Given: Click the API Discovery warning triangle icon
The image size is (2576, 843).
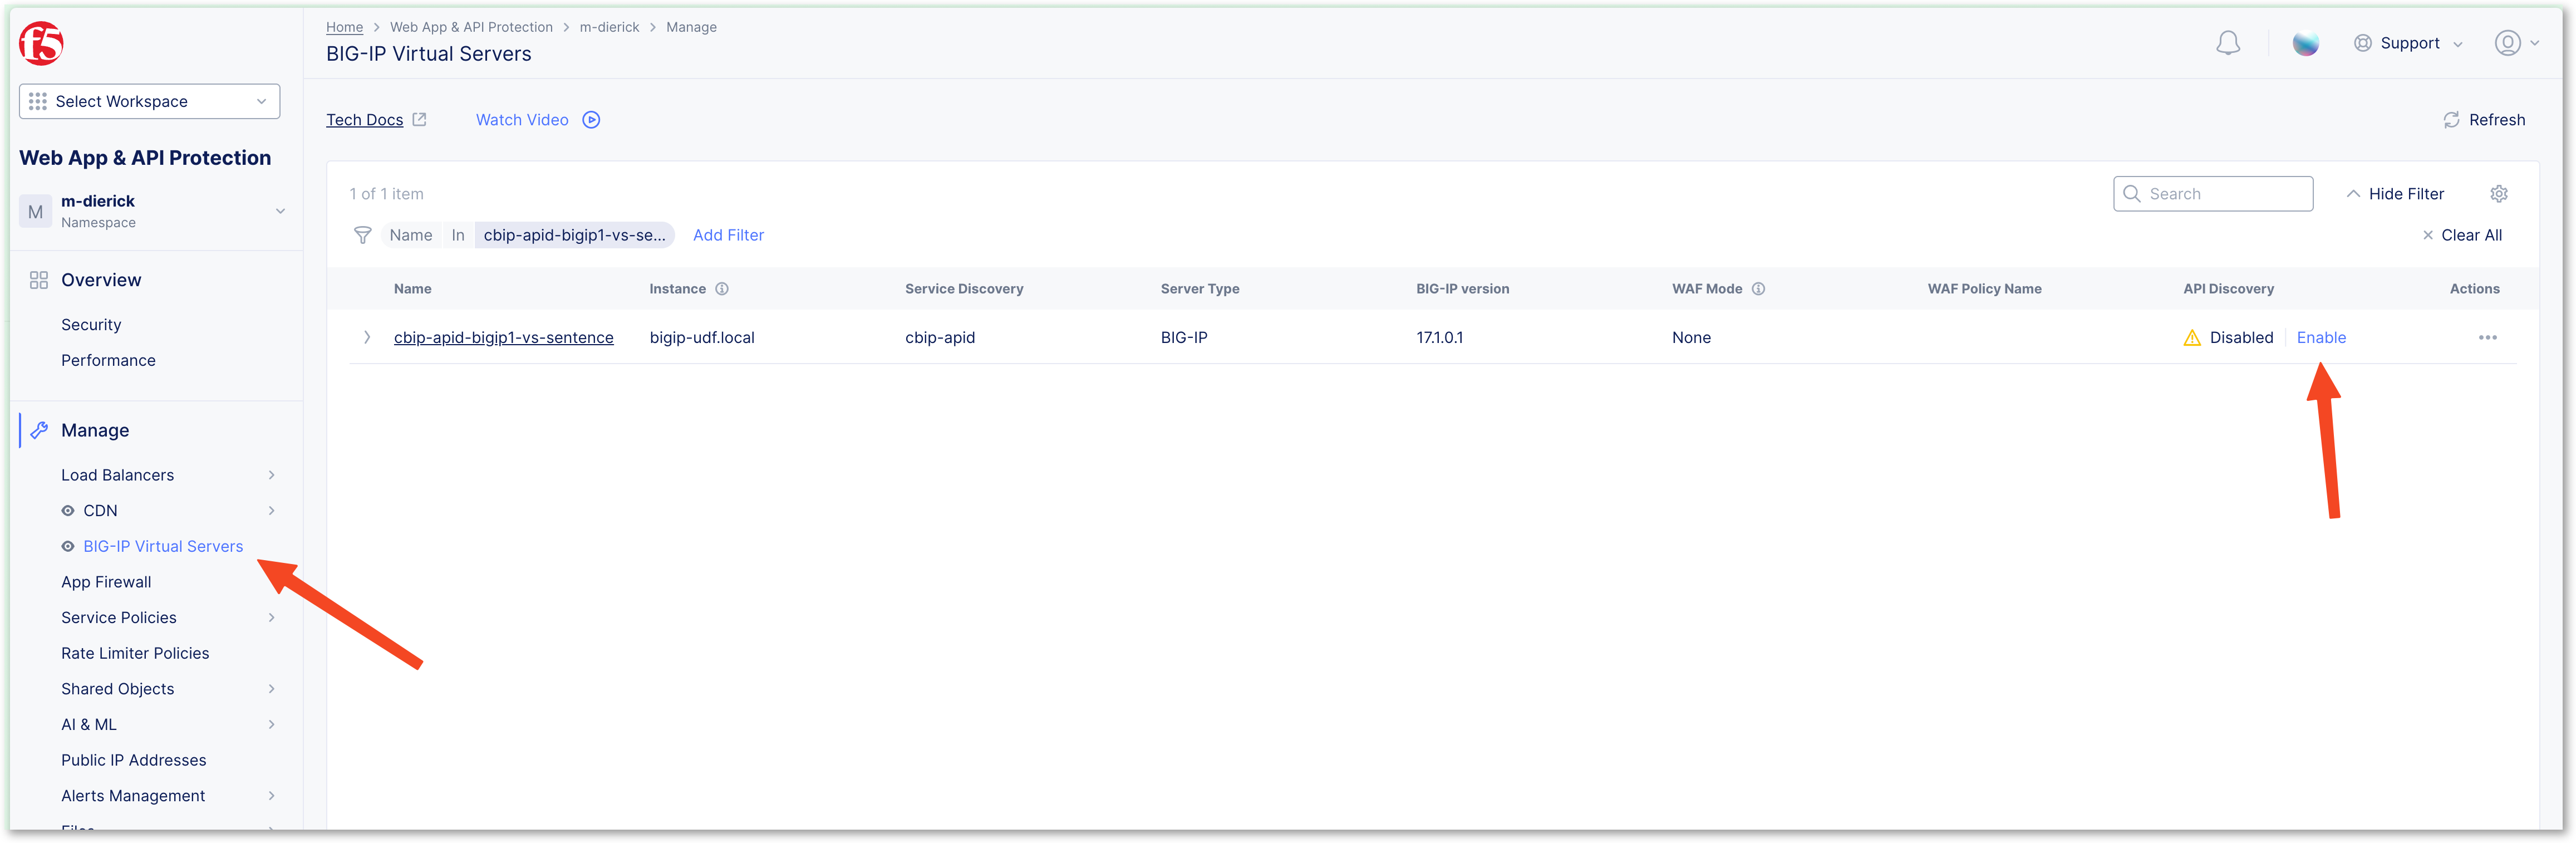Looking at the screenshot, I should (x=2192, y=338).
